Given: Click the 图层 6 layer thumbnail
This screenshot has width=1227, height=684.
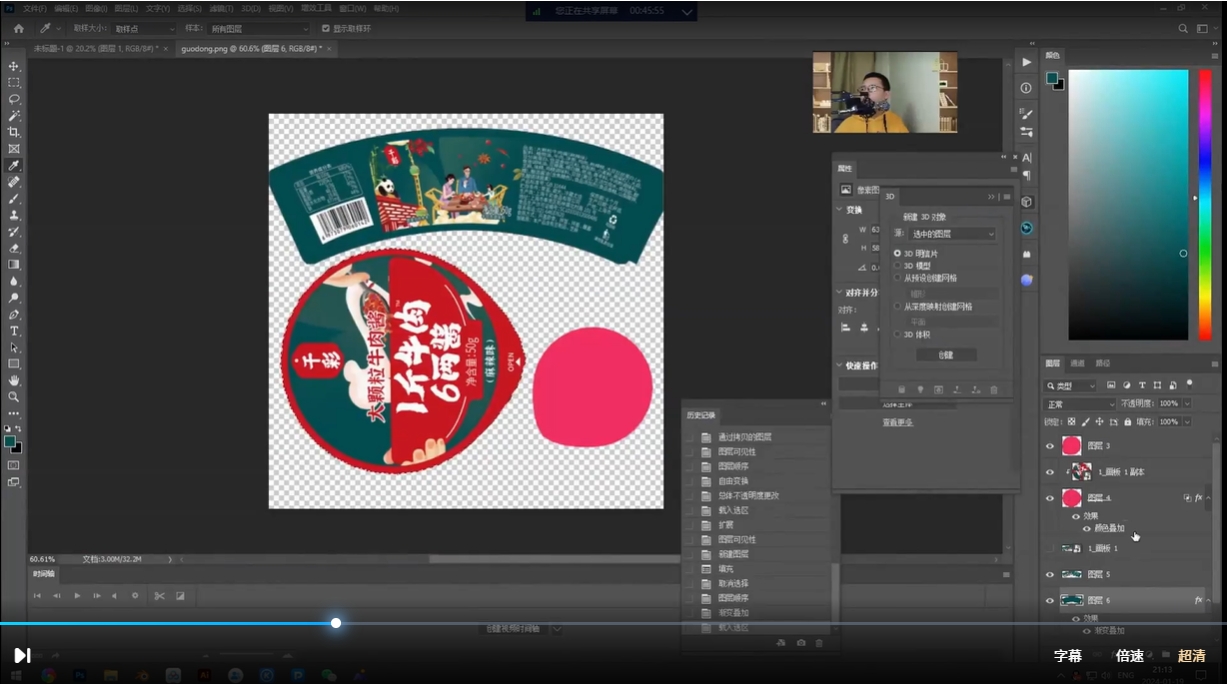Looking at the screenshot, I should pos(1072,601).
